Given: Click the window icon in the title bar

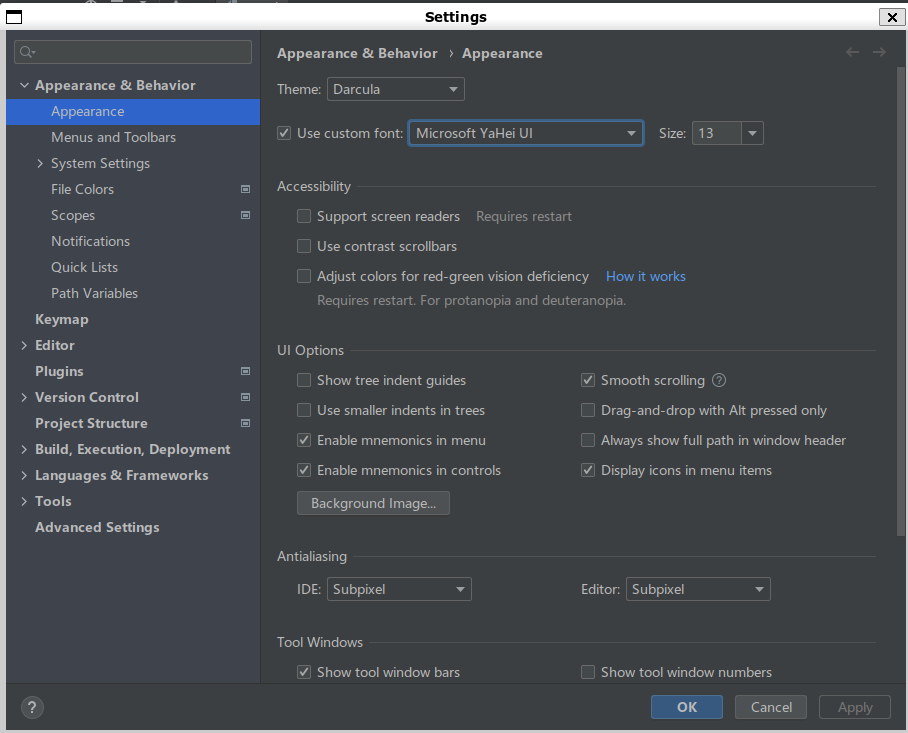Looking at the screenshot, I should coord(13,16).
